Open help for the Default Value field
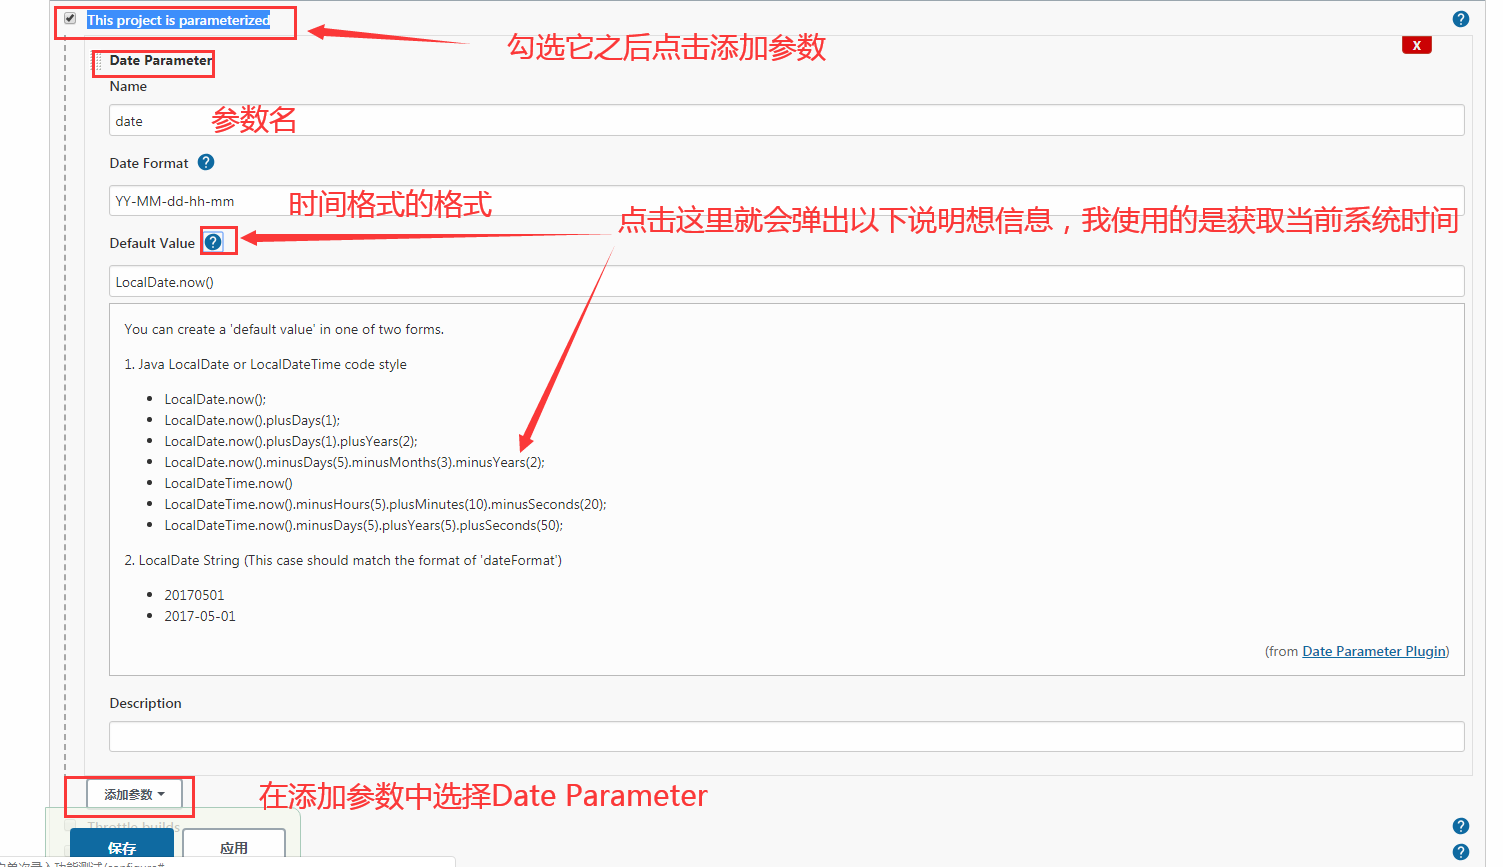1503x867 pixels. pos(218,241)
